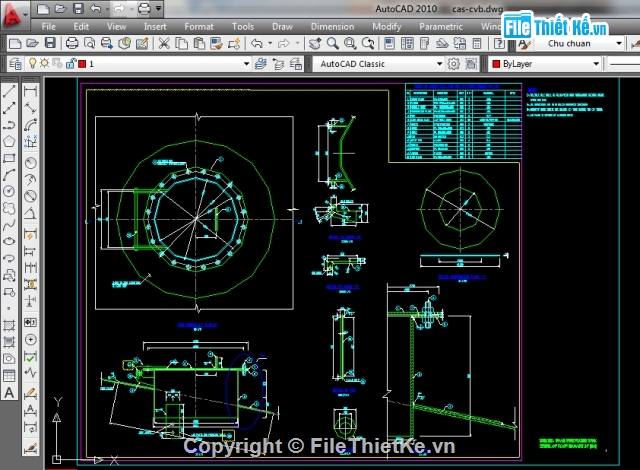The height and width of the screenshot is (470, 640).
Task: Choose Center Mark tool
Action: (30, 339)
